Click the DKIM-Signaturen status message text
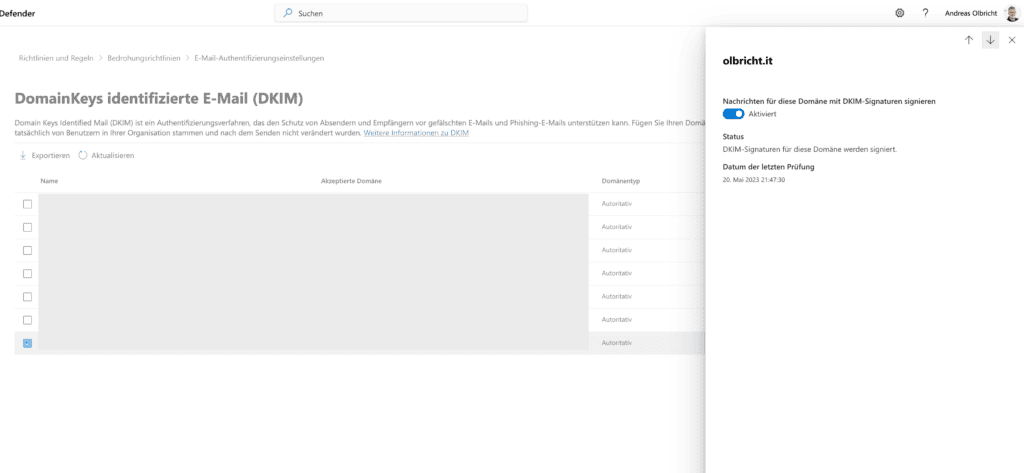 (x=810, y=149)
